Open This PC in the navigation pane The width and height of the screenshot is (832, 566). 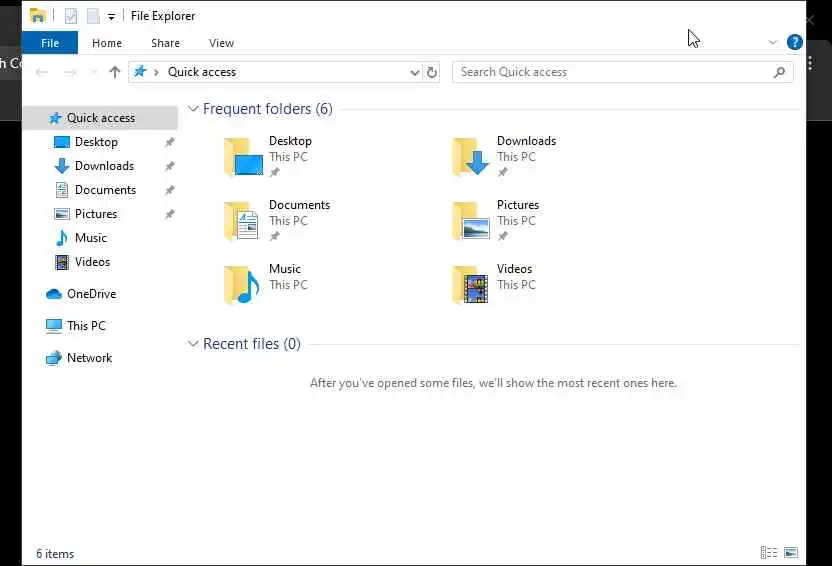[x=86, y=326]
